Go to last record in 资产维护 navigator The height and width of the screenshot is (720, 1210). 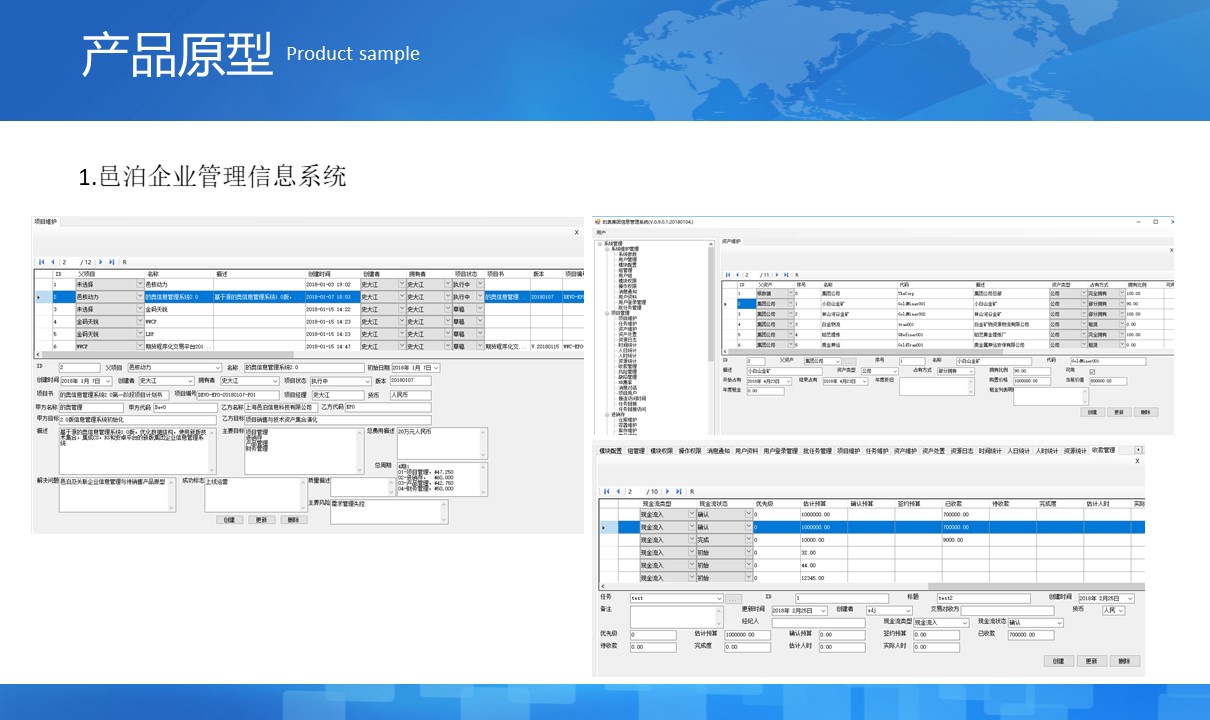(786, 274)
